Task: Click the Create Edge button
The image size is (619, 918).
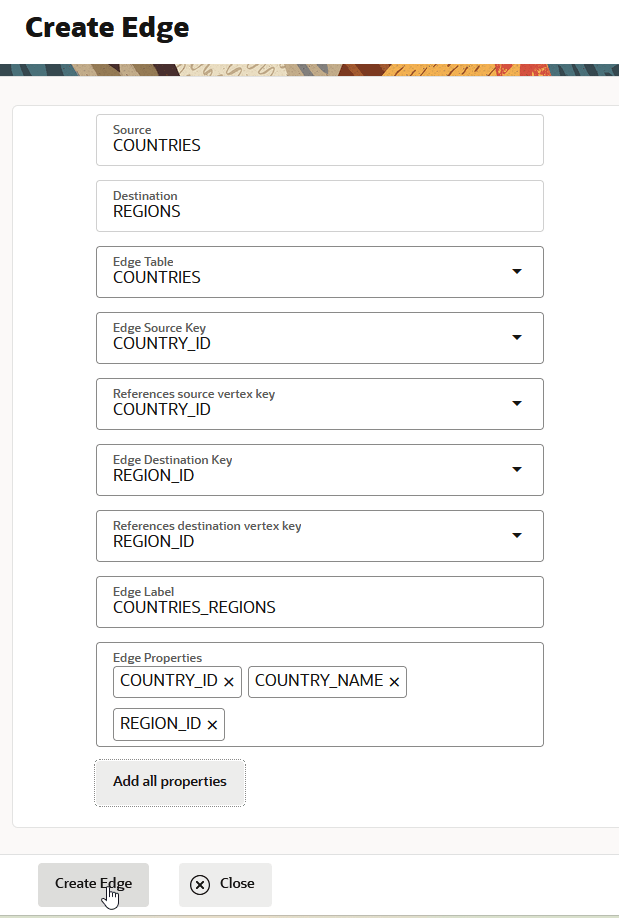Action: tap(93, 884)
